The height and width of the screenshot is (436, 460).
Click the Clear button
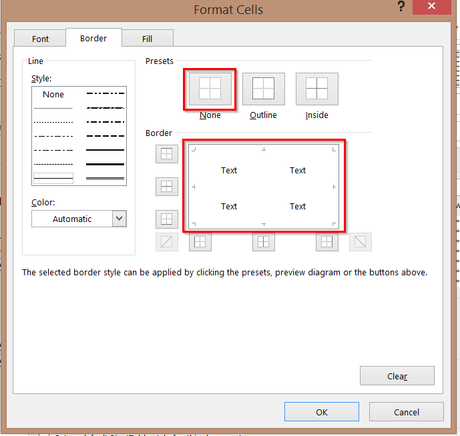397,376
